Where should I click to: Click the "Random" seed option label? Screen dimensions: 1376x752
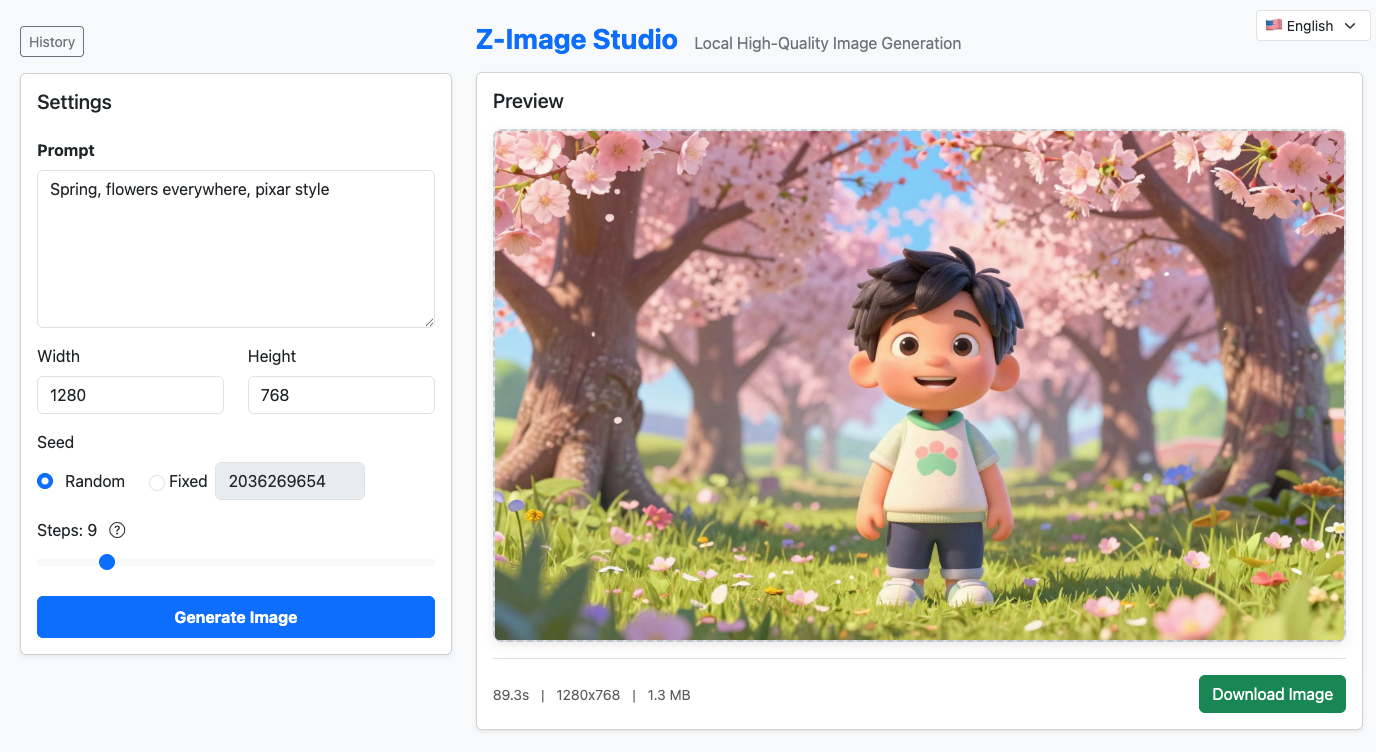click(x=95, y=481)
